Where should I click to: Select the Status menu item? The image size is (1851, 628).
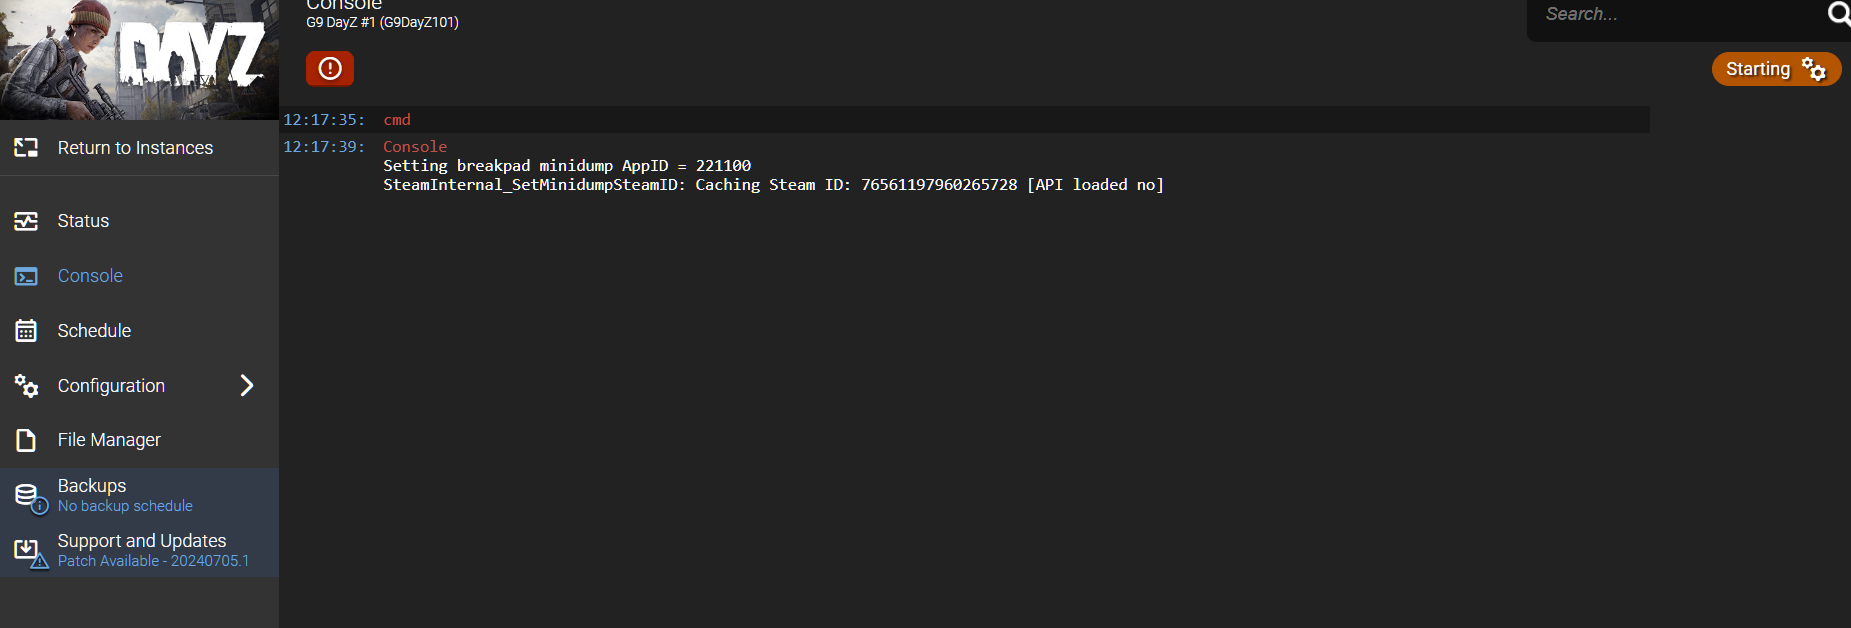click(x=139, y=221)
